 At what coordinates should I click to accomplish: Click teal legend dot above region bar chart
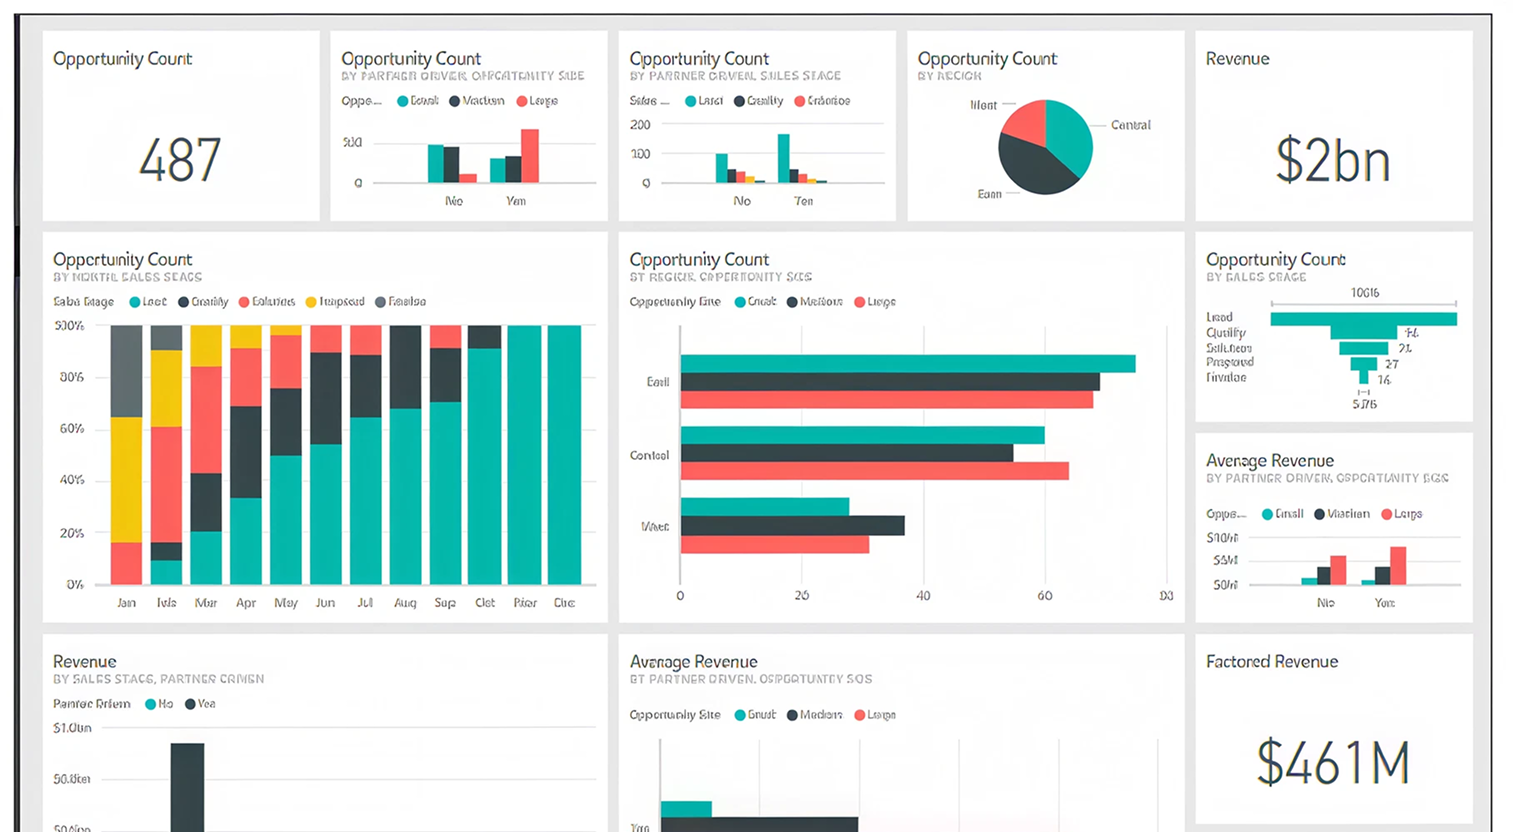(x=740, y=302)
